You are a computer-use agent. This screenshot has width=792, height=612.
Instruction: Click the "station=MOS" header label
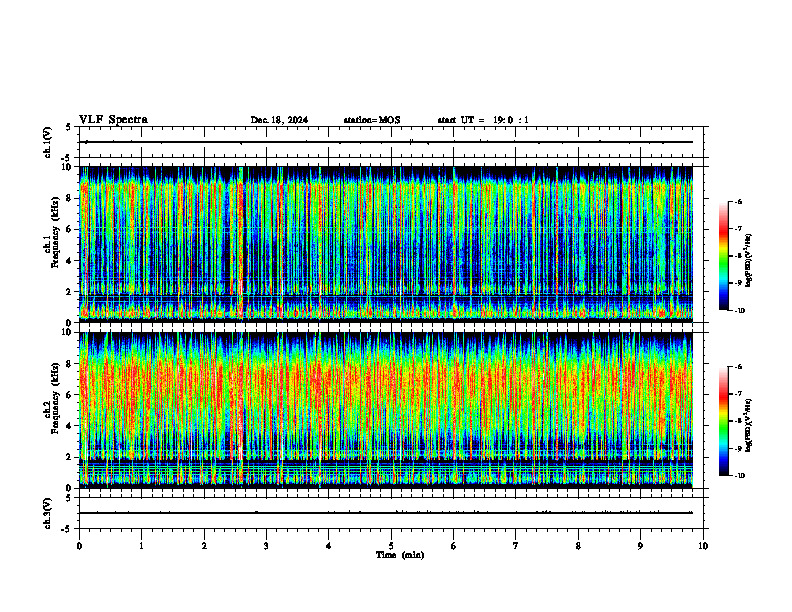click(x=372, y=120)
